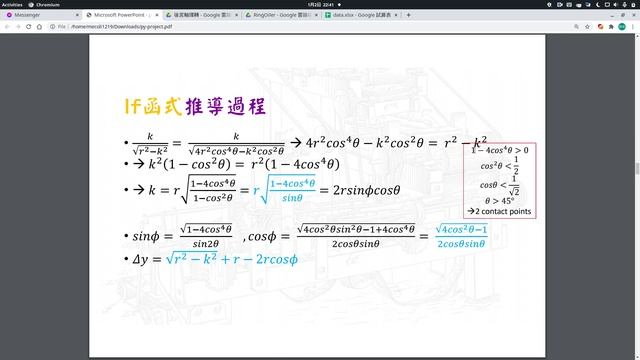
Task: Click the blue Δy formula text
Action: click(232, 259)
